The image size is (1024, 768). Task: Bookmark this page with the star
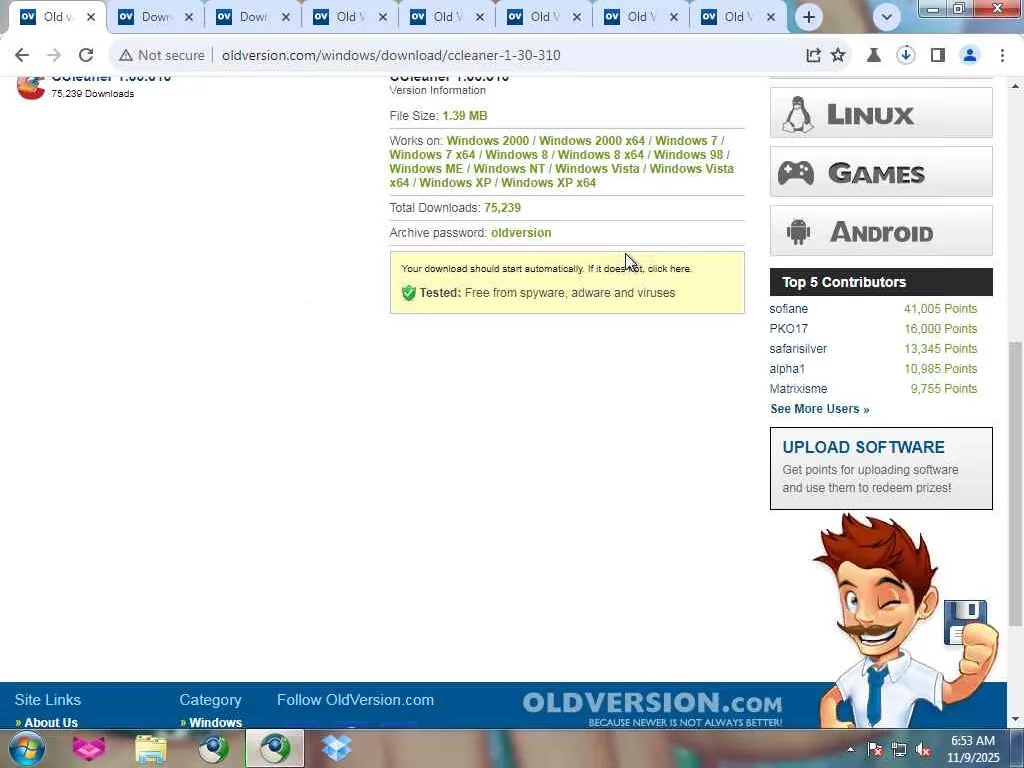tap(838, 56)
